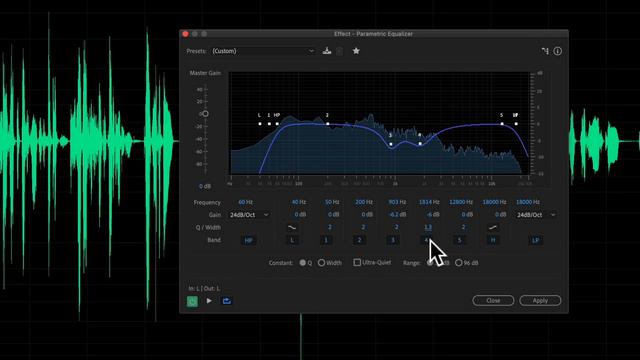Image resolution: width=640 pixels, height=360 pixels.
Task: Select the L control point on the graph
Action: 260,124
